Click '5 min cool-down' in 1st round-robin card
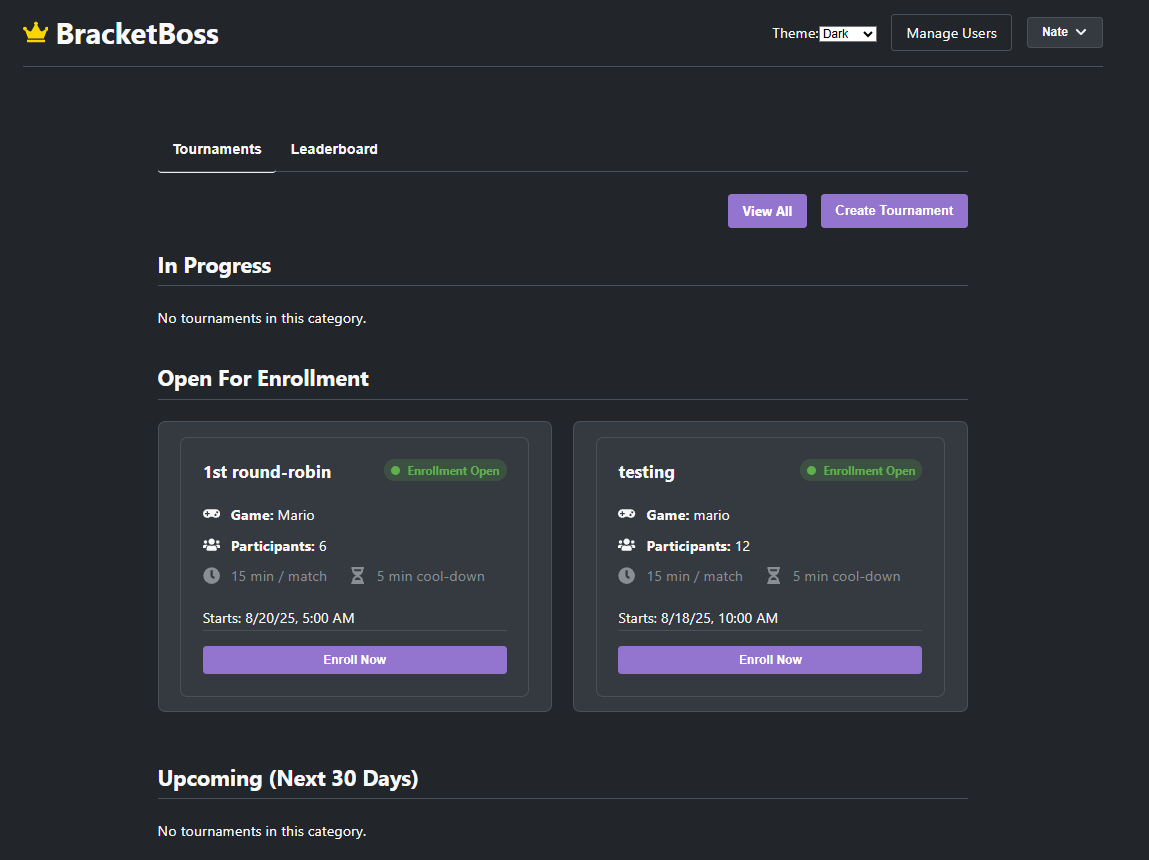1149x860 pixels. click(x=431, y=577)
